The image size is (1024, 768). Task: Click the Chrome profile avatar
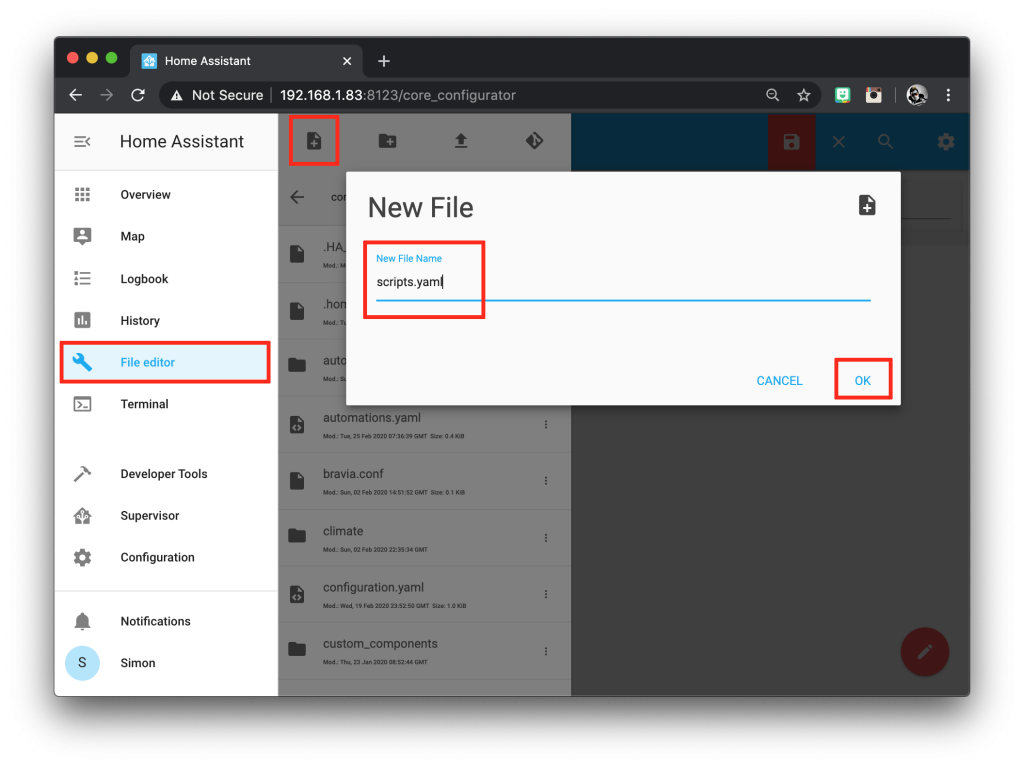click(917, 95)
